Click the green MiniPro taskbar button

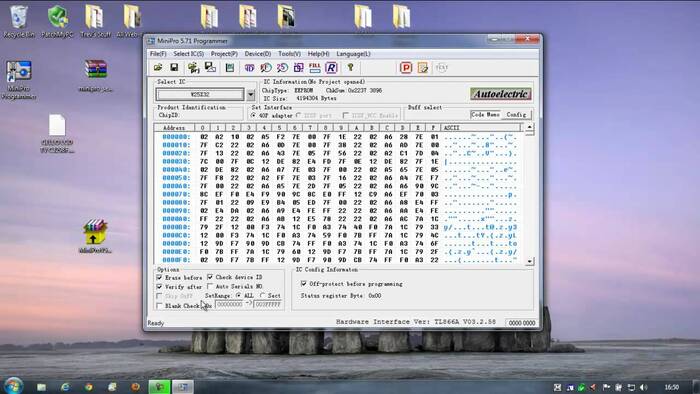159,387
